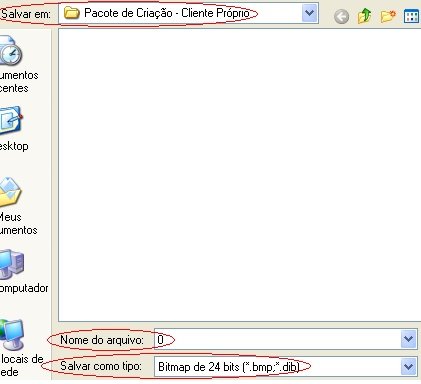Click the Salvar em label
Screen dimensions: 421x384
[25, 14]
